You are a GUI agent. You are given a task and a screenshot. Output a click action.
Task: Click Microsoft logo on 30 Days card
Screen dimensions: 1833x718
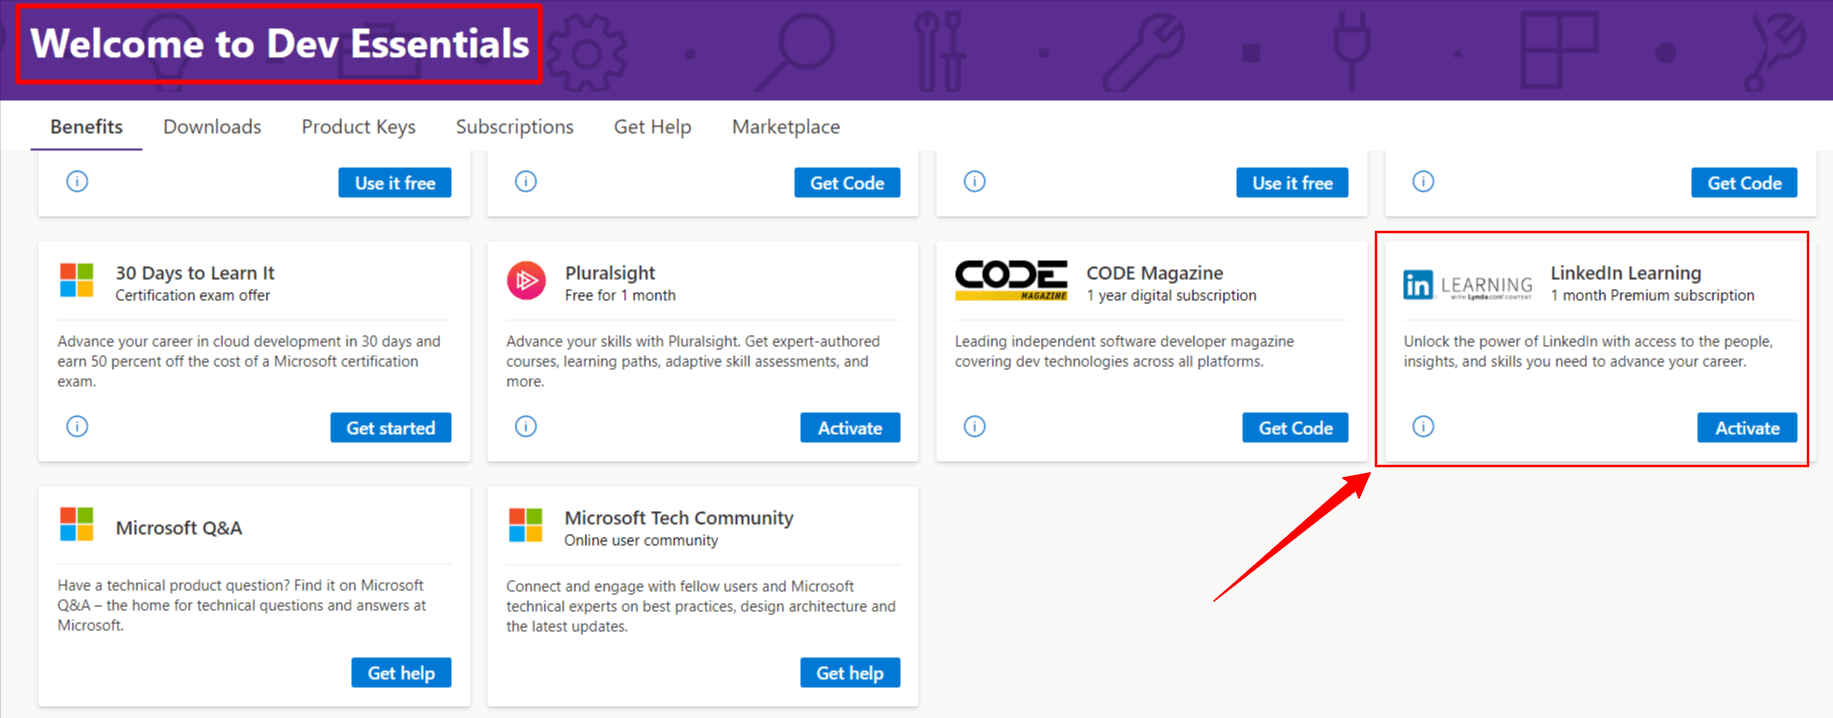pos(77,281)
